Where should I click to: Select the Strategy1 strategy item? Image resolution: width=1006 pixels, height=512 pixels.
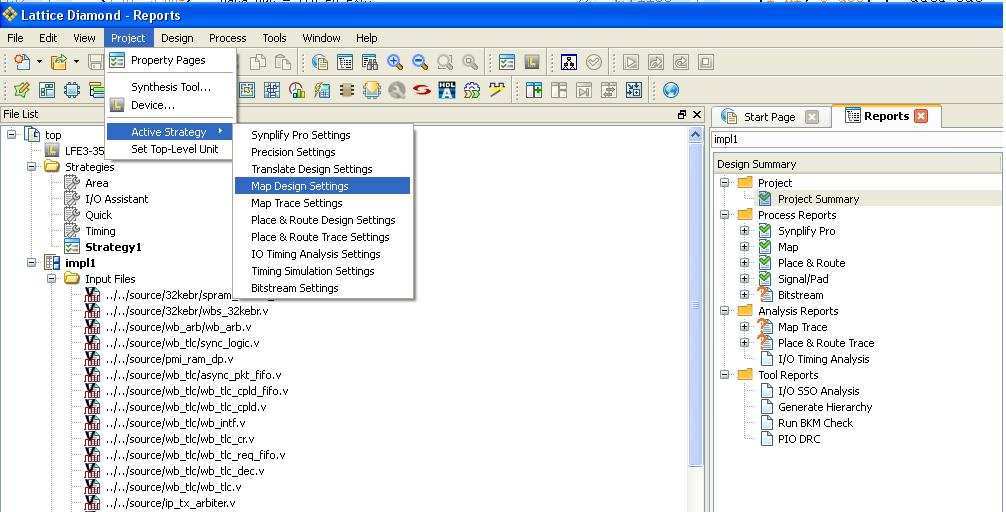pos(113,247)
